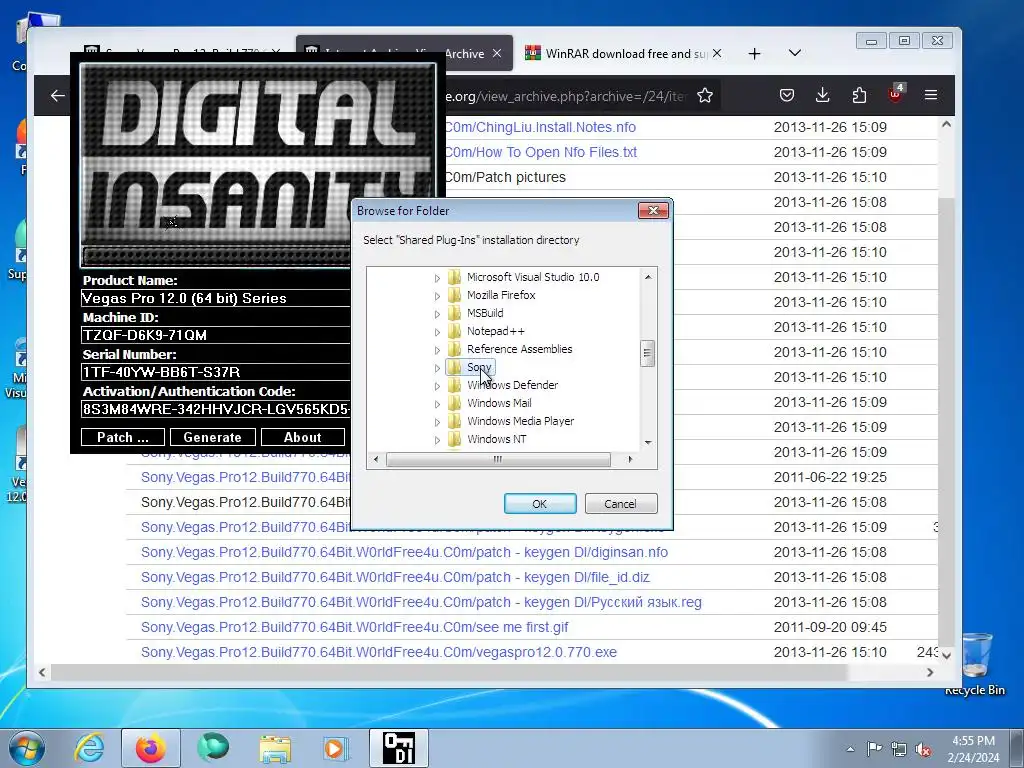Click the uBlock Origin shield icon
The width and height of the screenshot is (1024, 768).
895,95
